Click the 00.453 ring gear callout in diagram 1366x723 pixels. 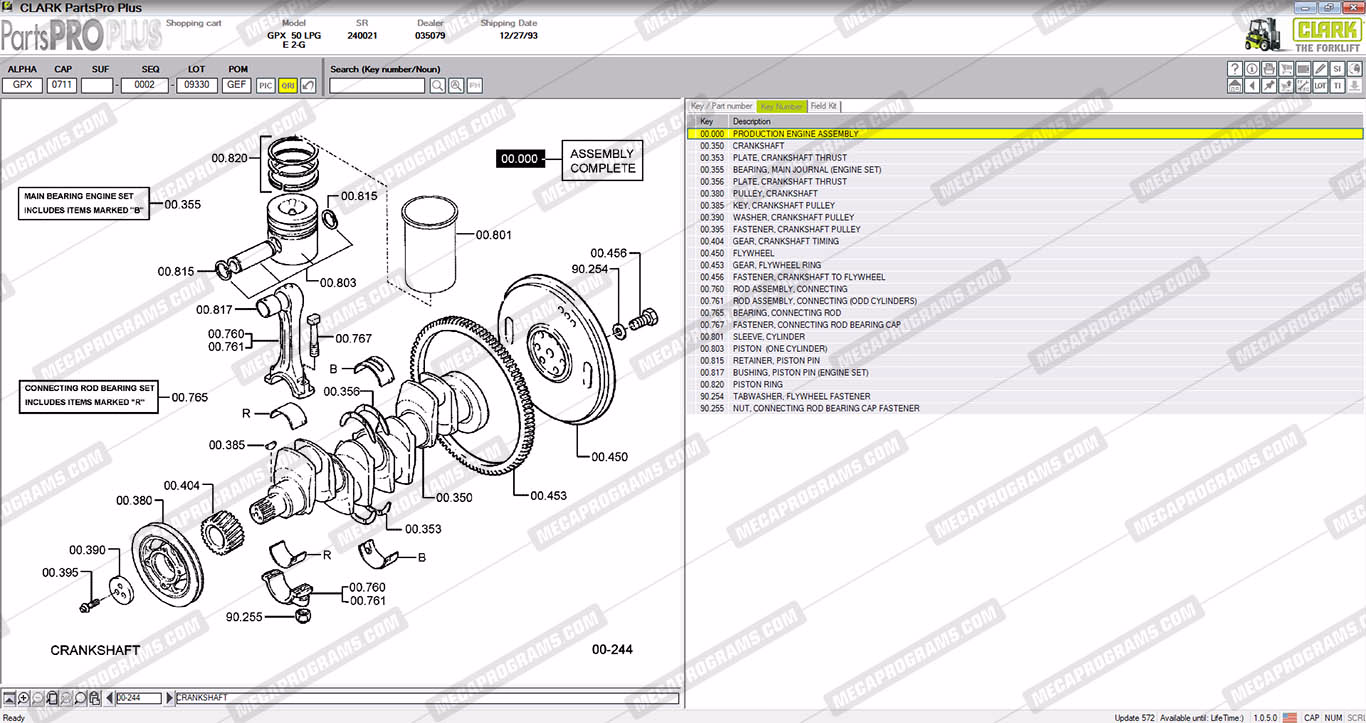coord(548,495)
